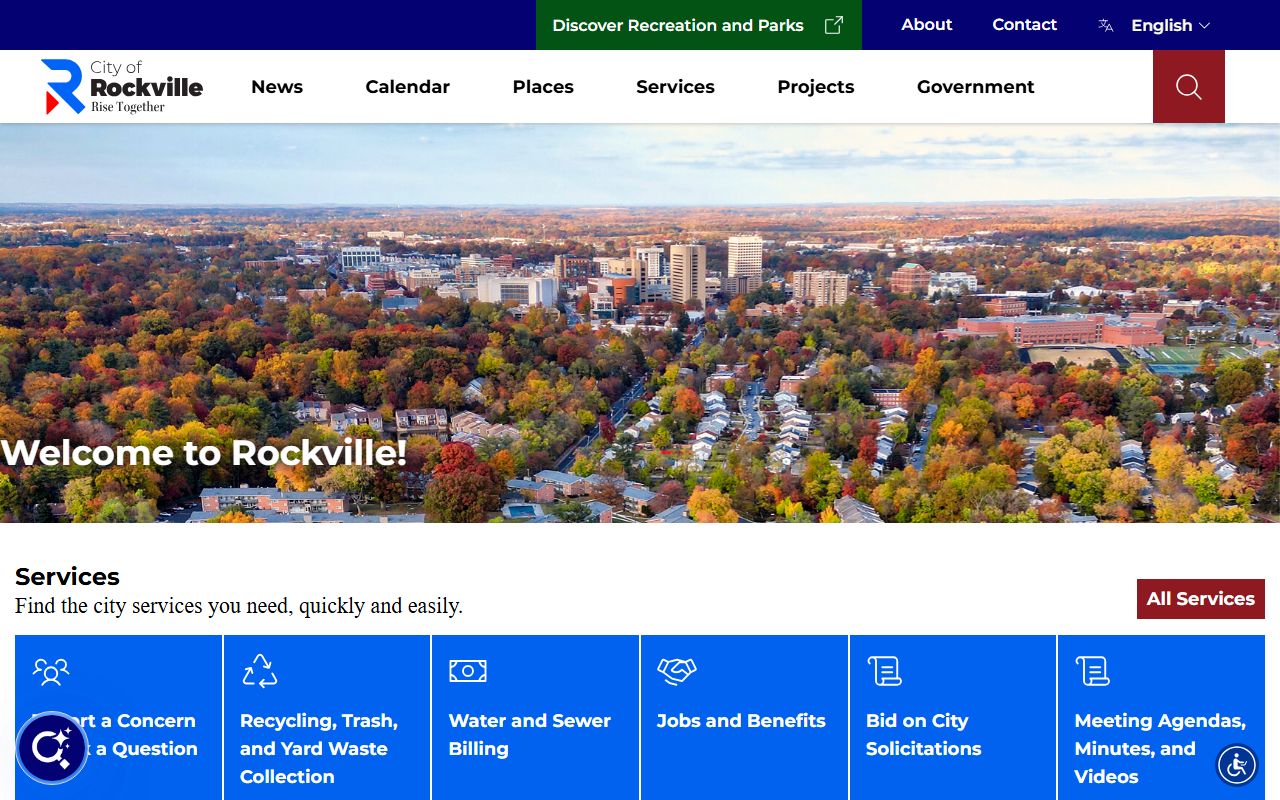Click Discover Recreation and Parks link
This screenshot has width=1280, height=800.
699,25
